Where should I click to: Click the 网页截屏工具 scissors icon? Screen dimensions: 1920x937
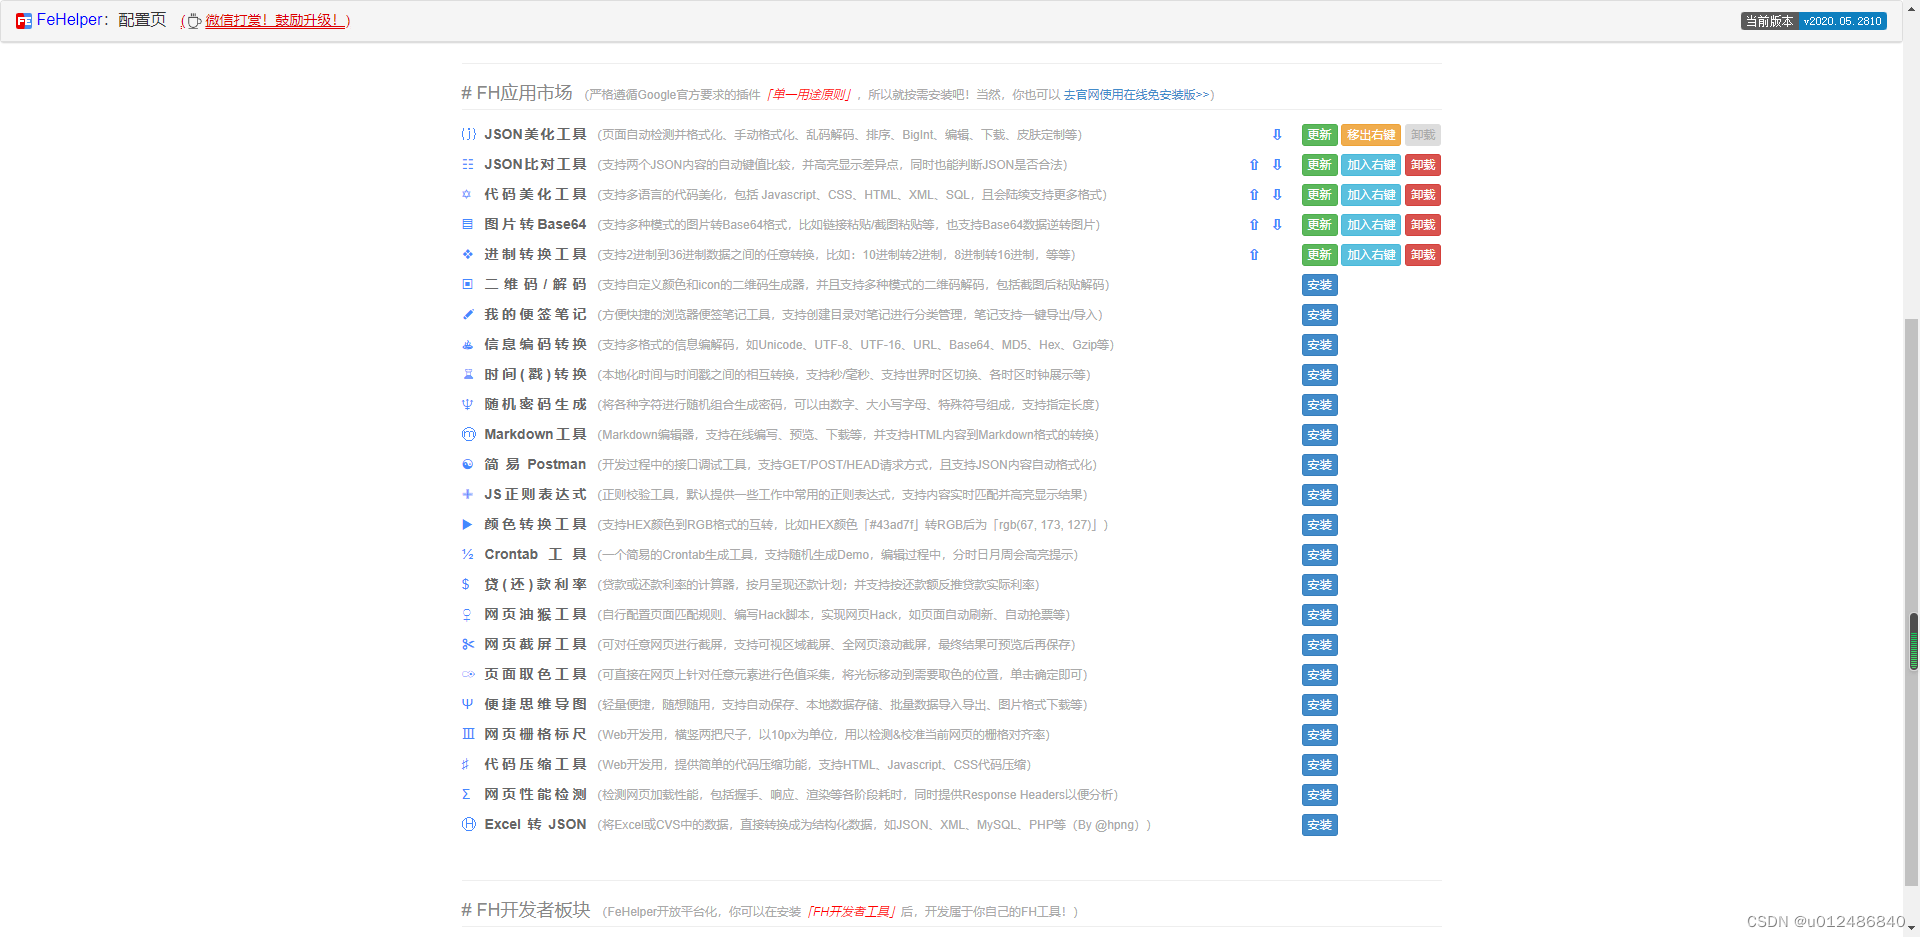pyautogui.click(x=467, y=644)
